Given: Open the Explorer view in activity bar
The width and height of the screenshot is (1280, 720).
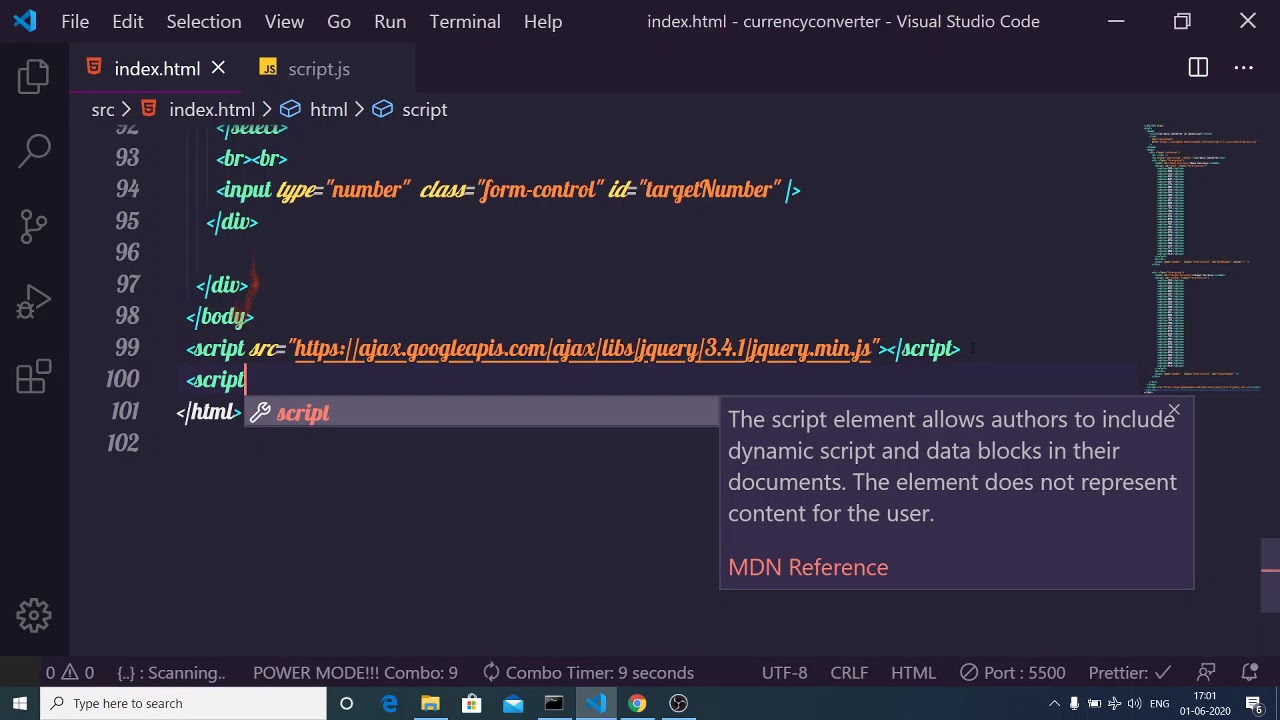Looking at the screenshot, I should pyautogui.click(x=34, y=77).
